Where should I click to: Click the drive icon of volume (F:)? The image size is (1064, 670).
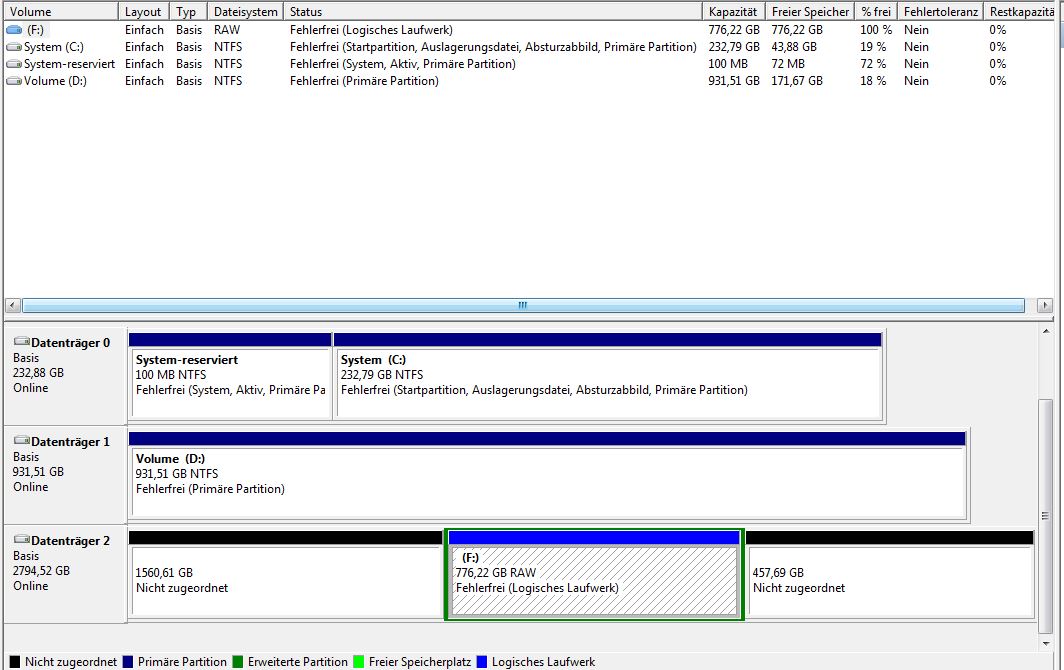point(14,30)
